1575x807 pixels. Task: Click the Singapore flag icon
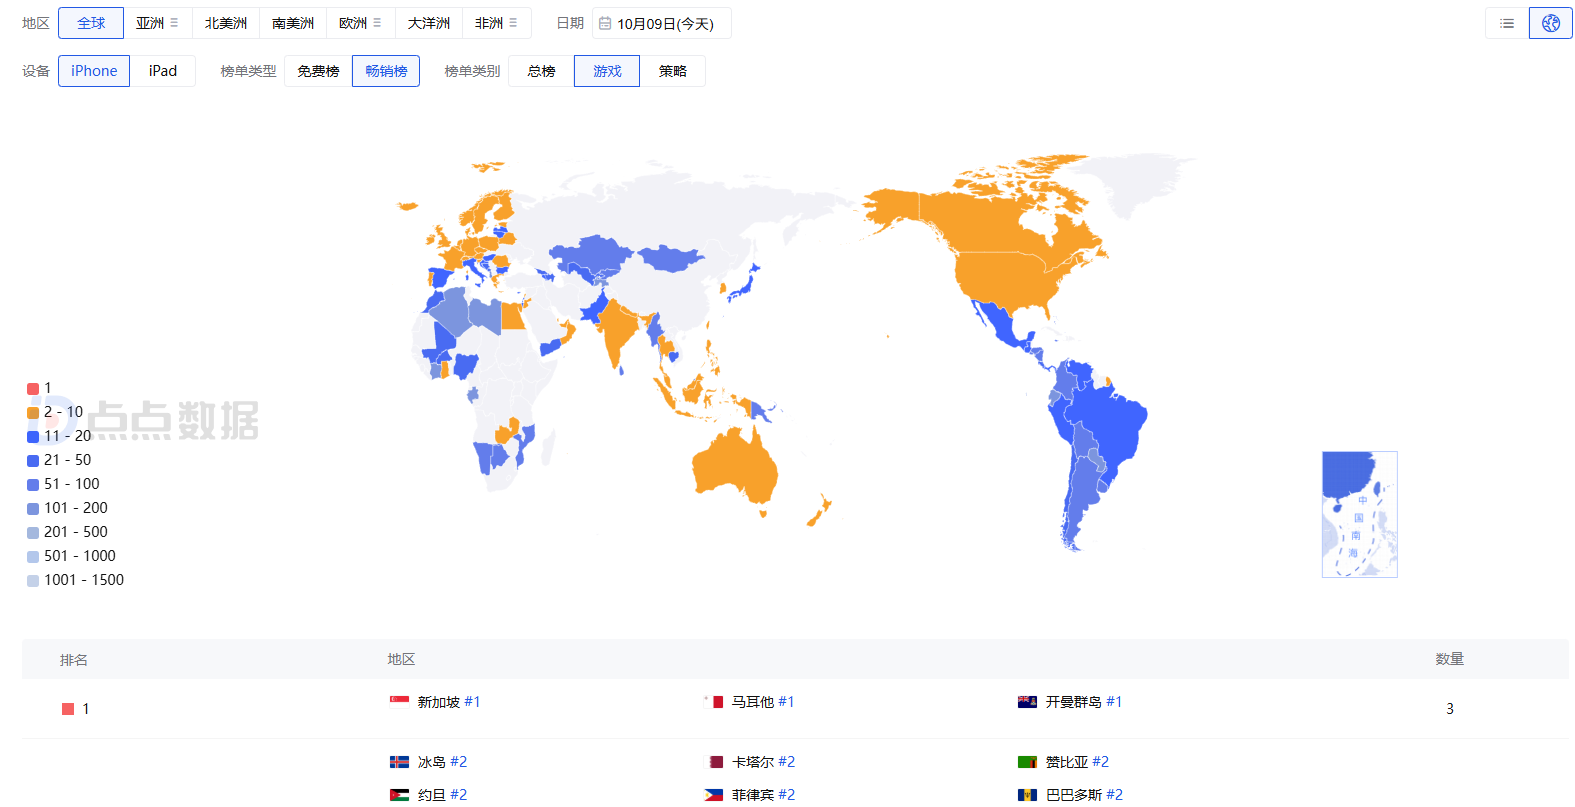[x=399, y=702]
